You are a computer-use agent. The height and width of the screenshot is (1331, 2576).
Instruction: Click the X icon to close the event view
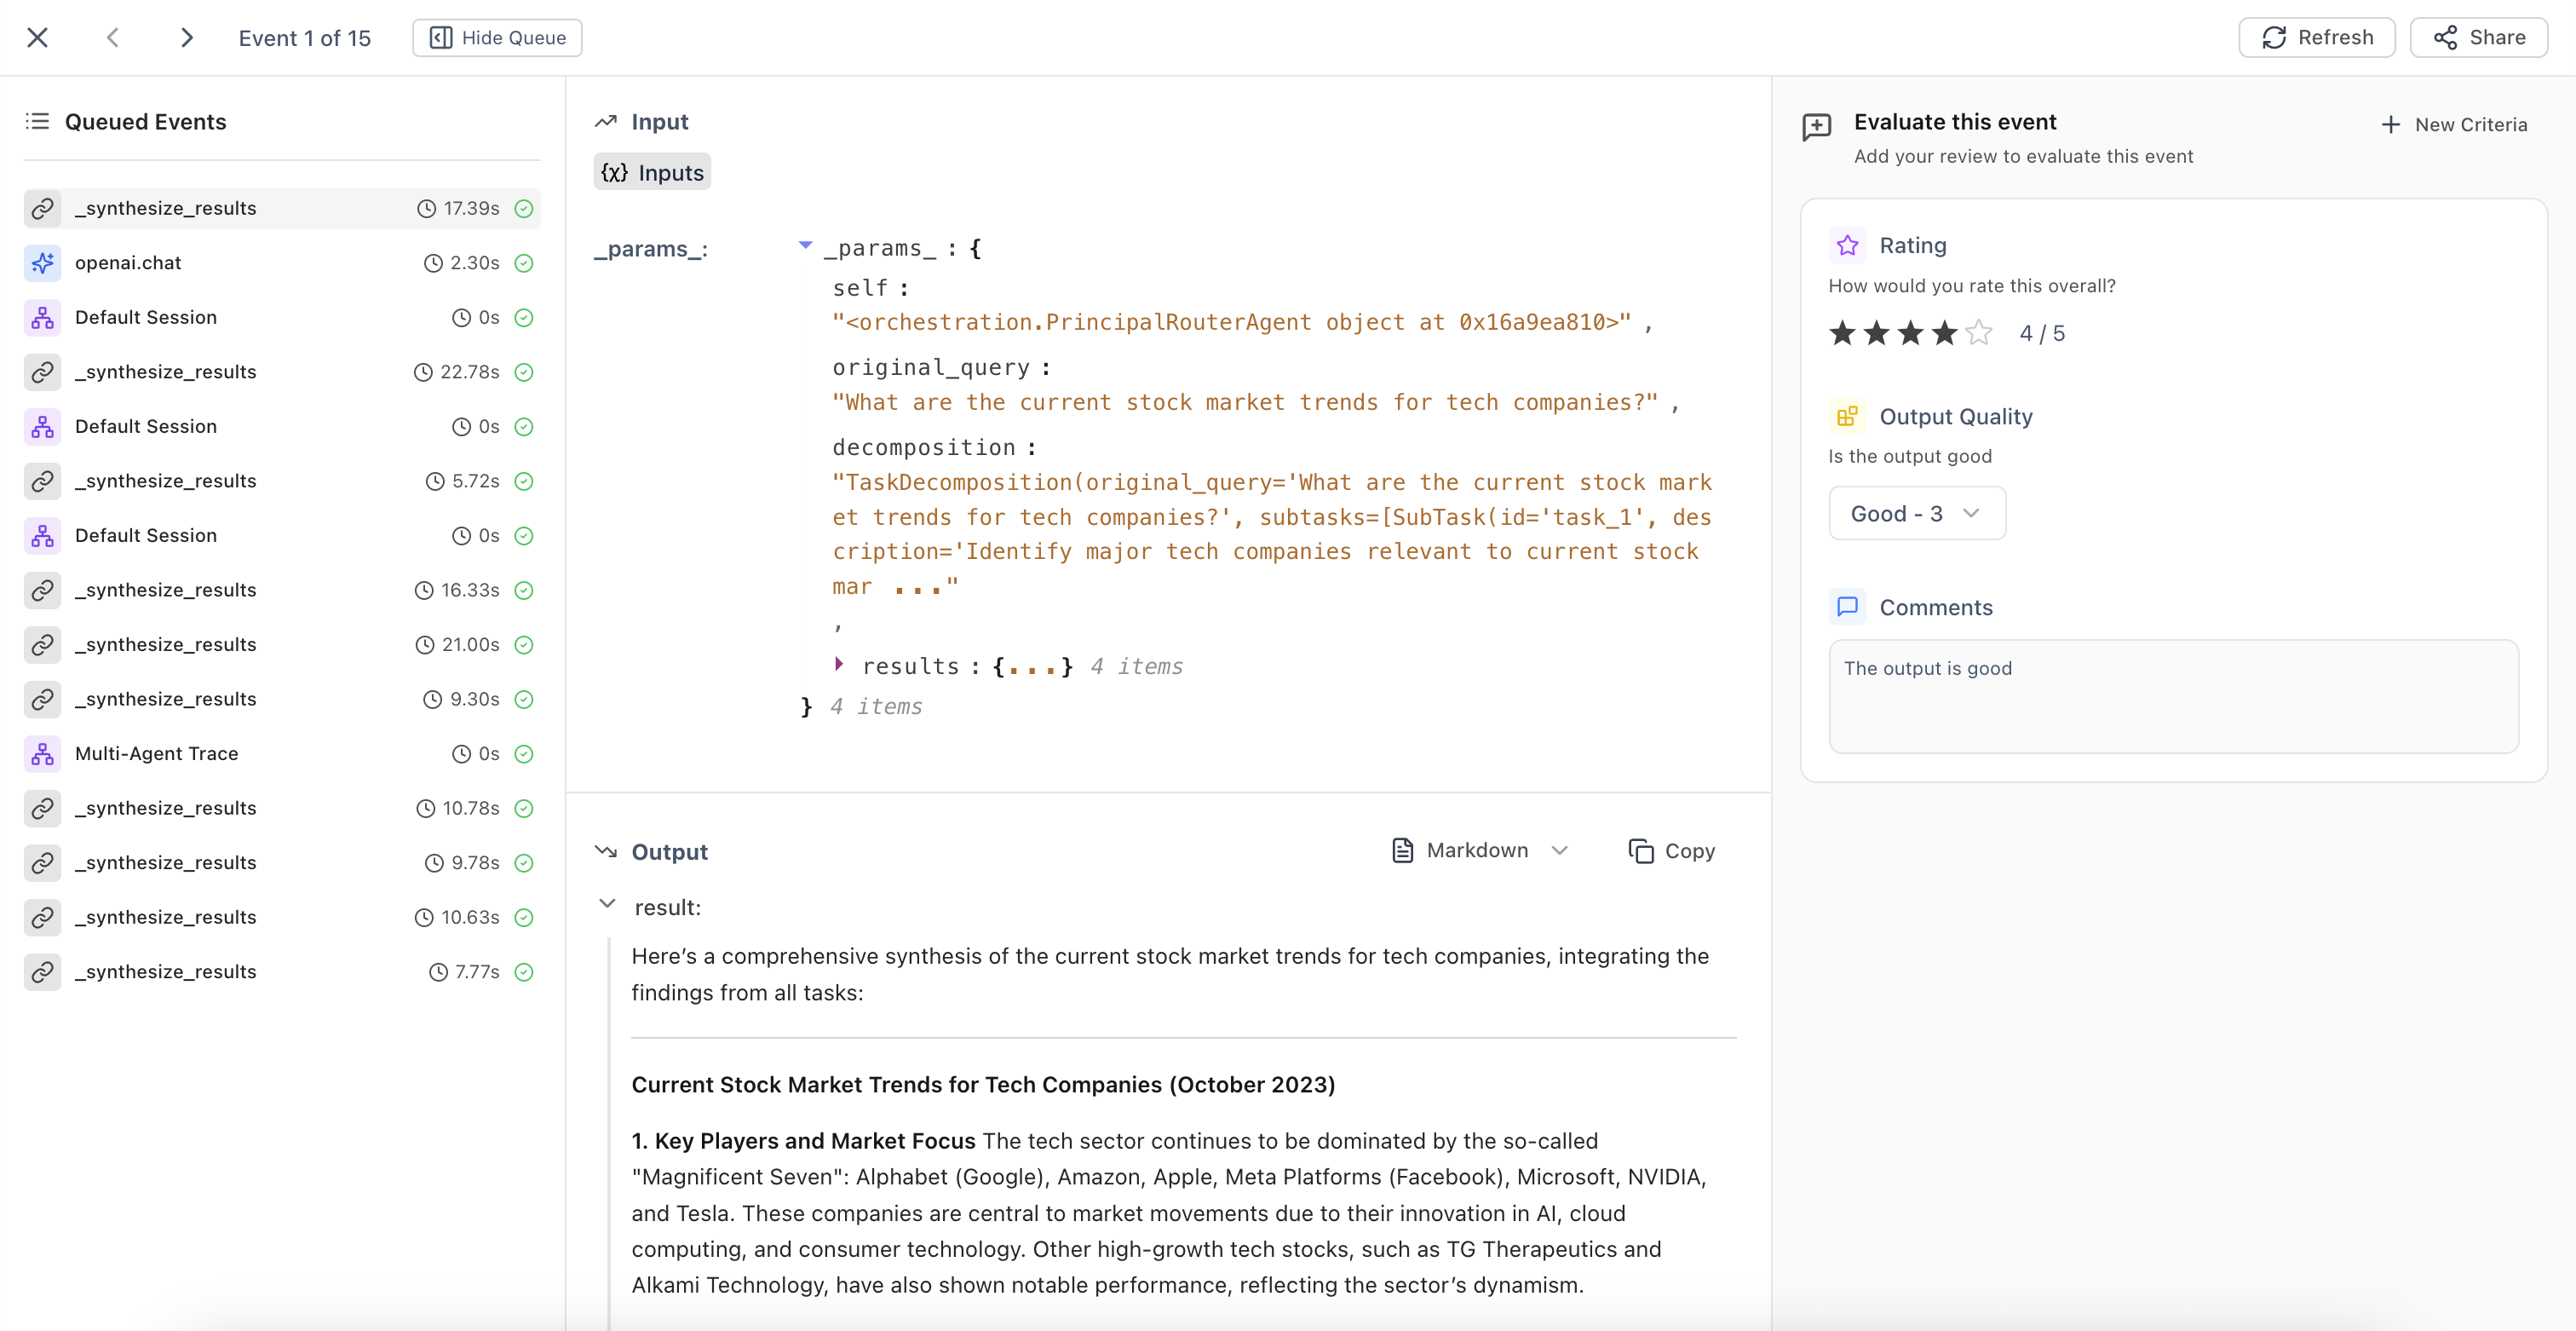pyautogui.click(x=37, y=38)
